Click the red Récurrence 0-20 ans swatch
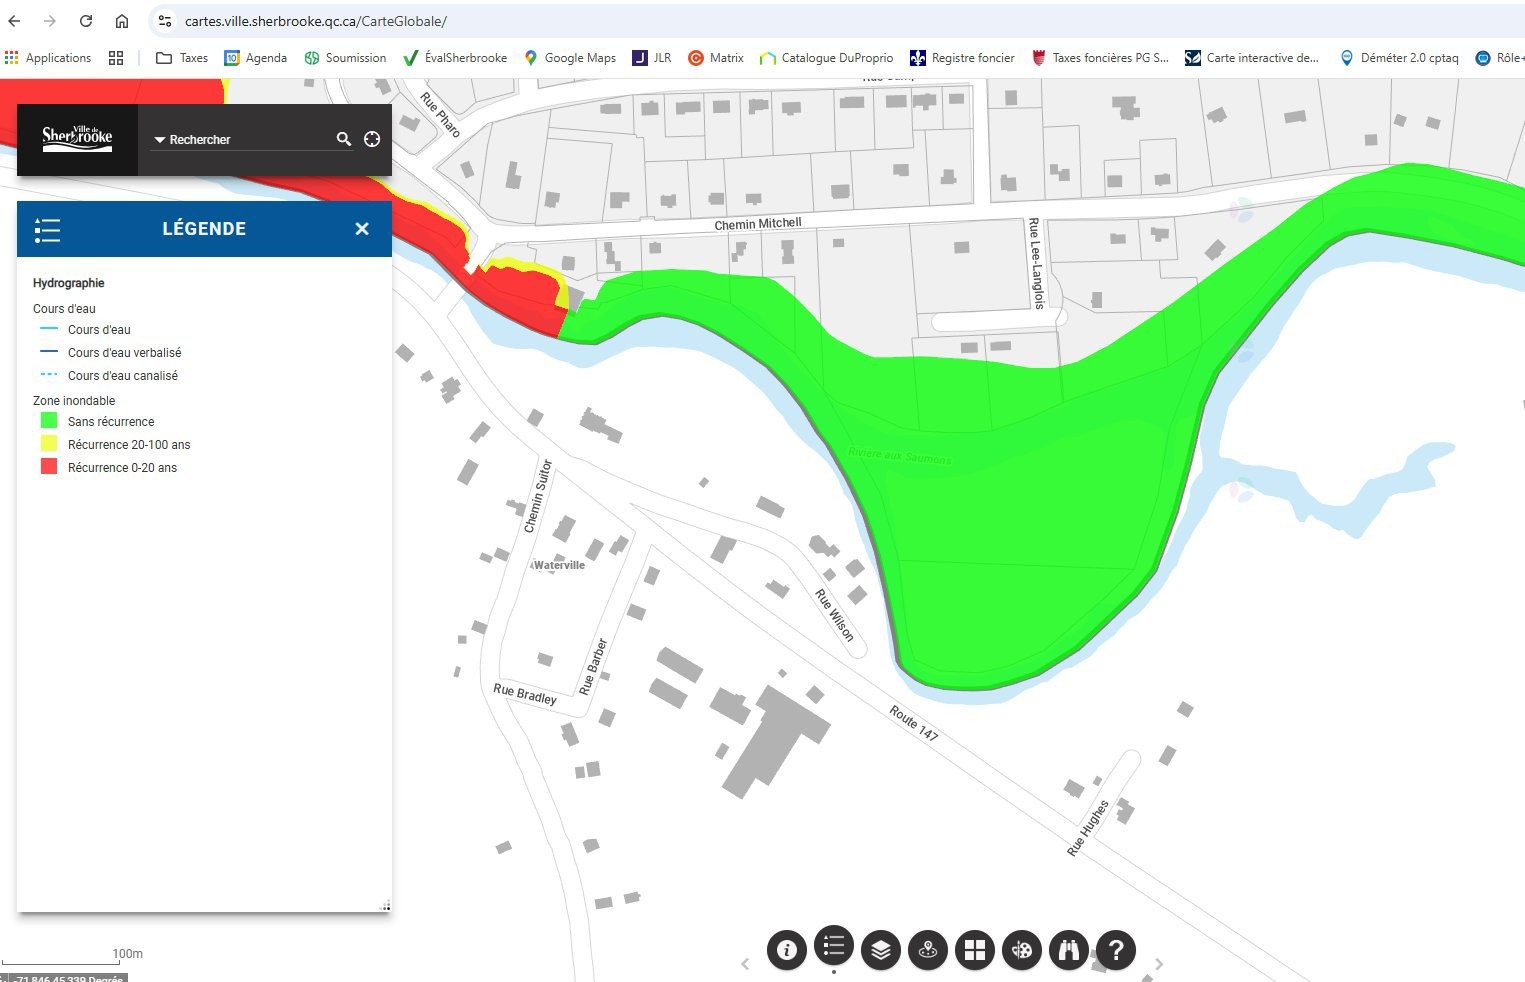The height and width of the screenshot is (982, 1525). click(x=48, y=467)
